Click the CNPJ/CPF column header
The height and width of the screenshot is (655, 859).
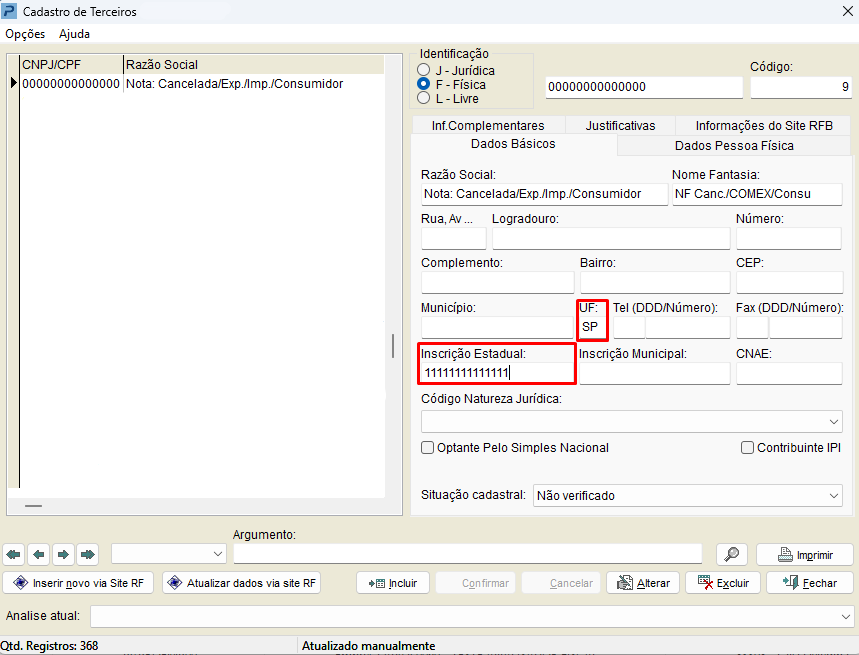click(x=71, y=65)
